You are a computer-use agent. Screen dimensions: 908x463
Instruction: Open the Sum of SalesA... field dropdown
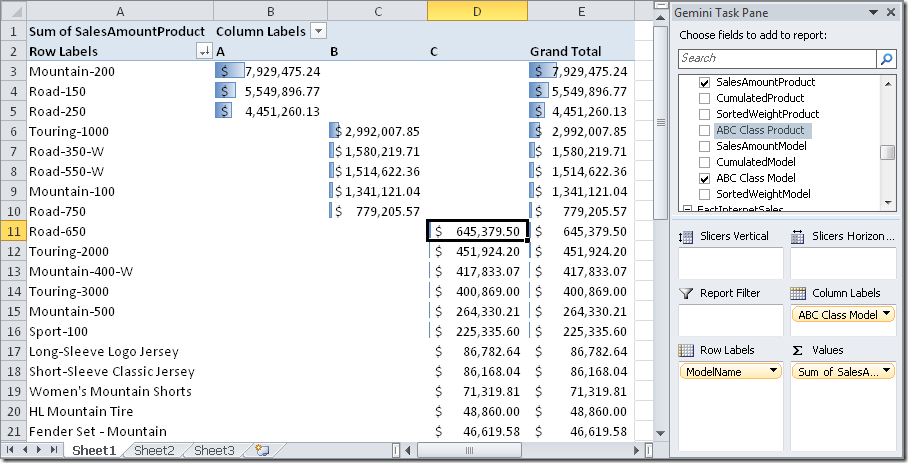pos(886,371)
